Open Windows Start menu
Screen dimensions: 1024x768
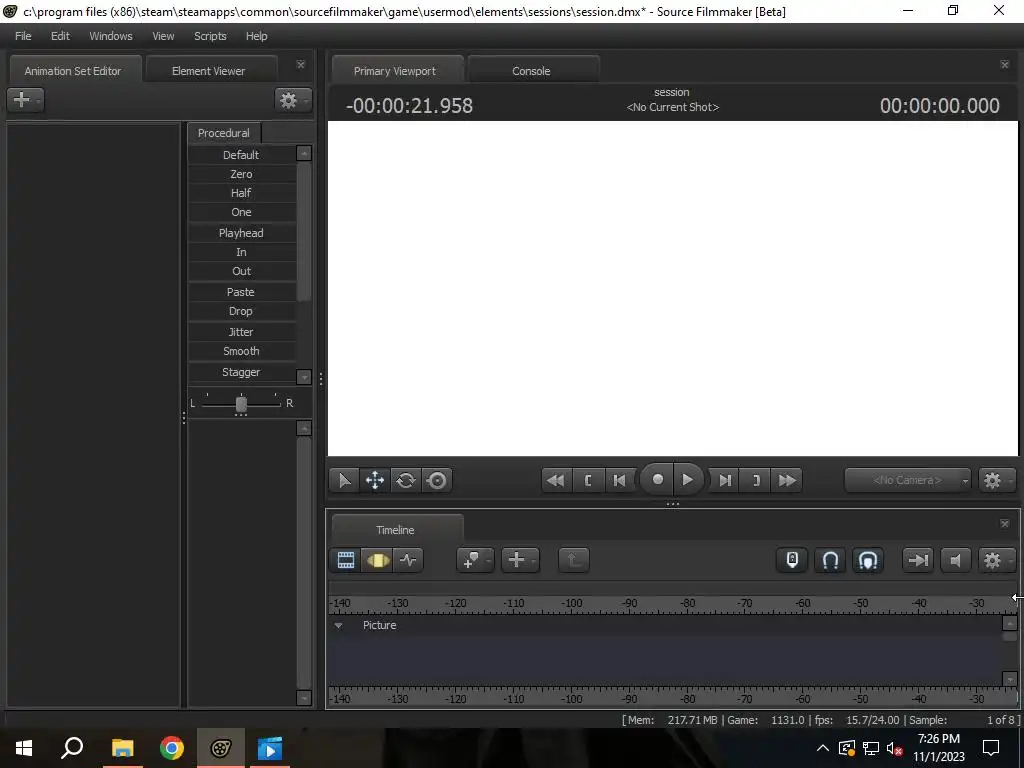[x=24, y=748]
